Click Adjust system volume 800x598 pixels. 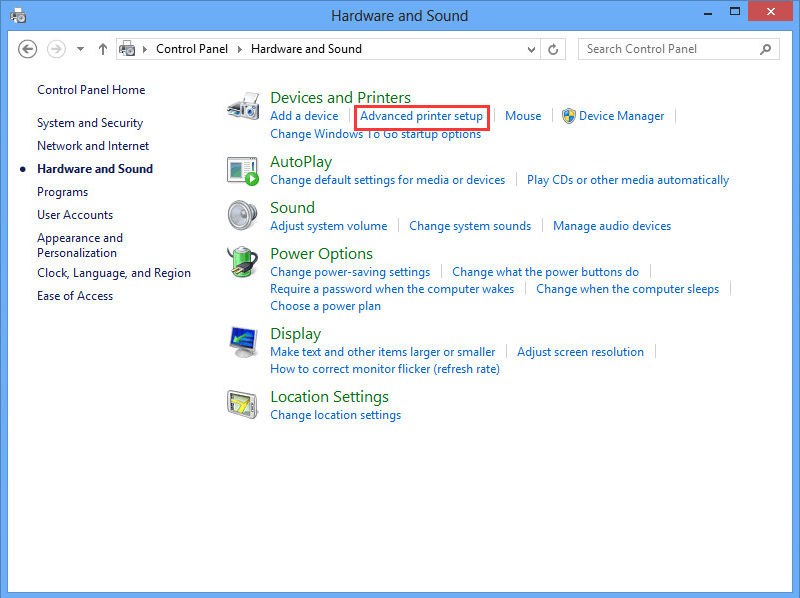coord(329,226)
